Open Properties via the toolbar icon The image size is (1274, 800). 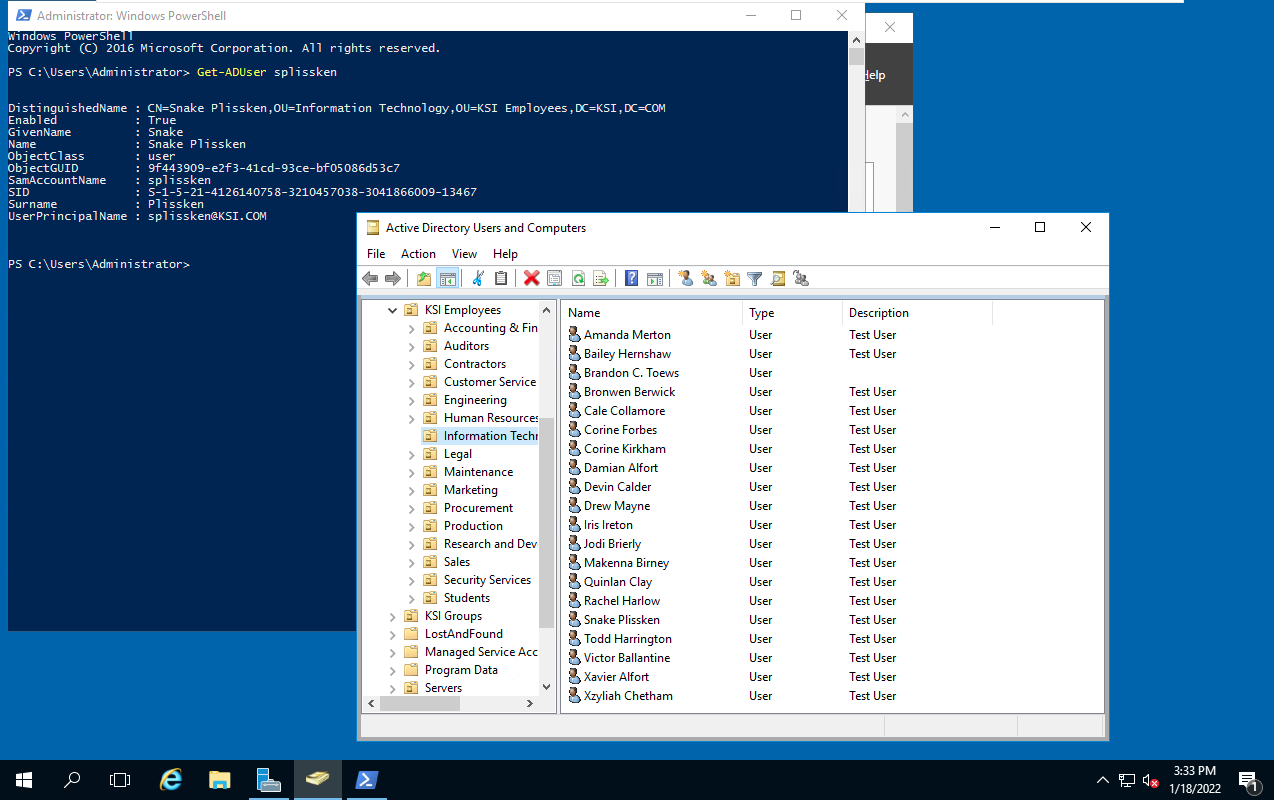(554, 279)
